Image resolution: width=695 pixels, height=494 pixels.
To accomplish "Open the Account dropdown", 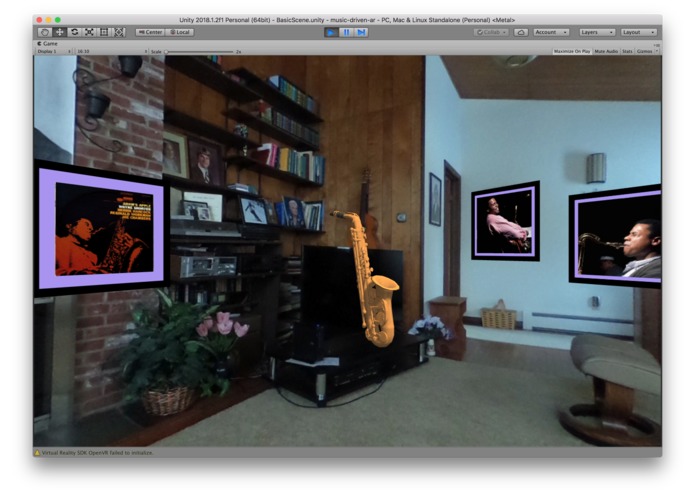I will click(x=551, y=32).
